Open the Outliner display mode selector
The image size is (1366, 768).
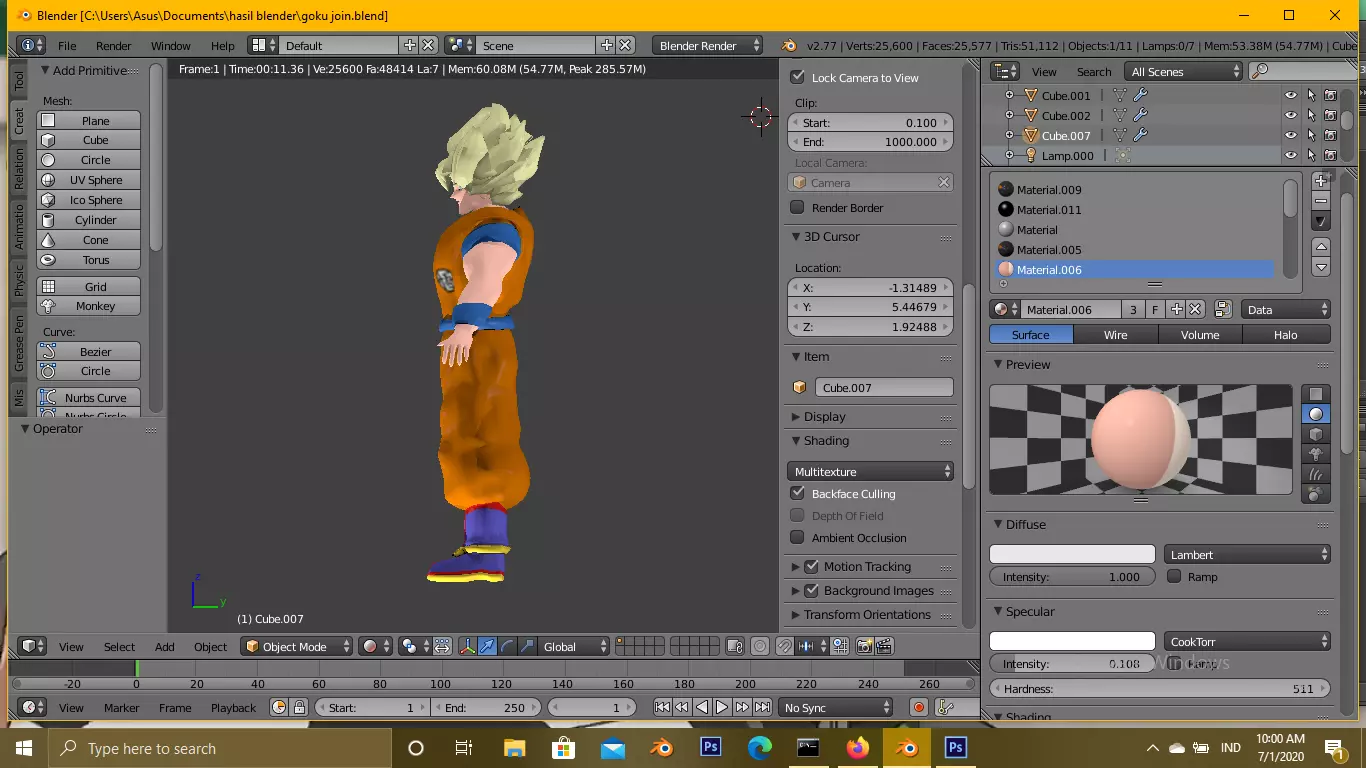pos(1184,71)
